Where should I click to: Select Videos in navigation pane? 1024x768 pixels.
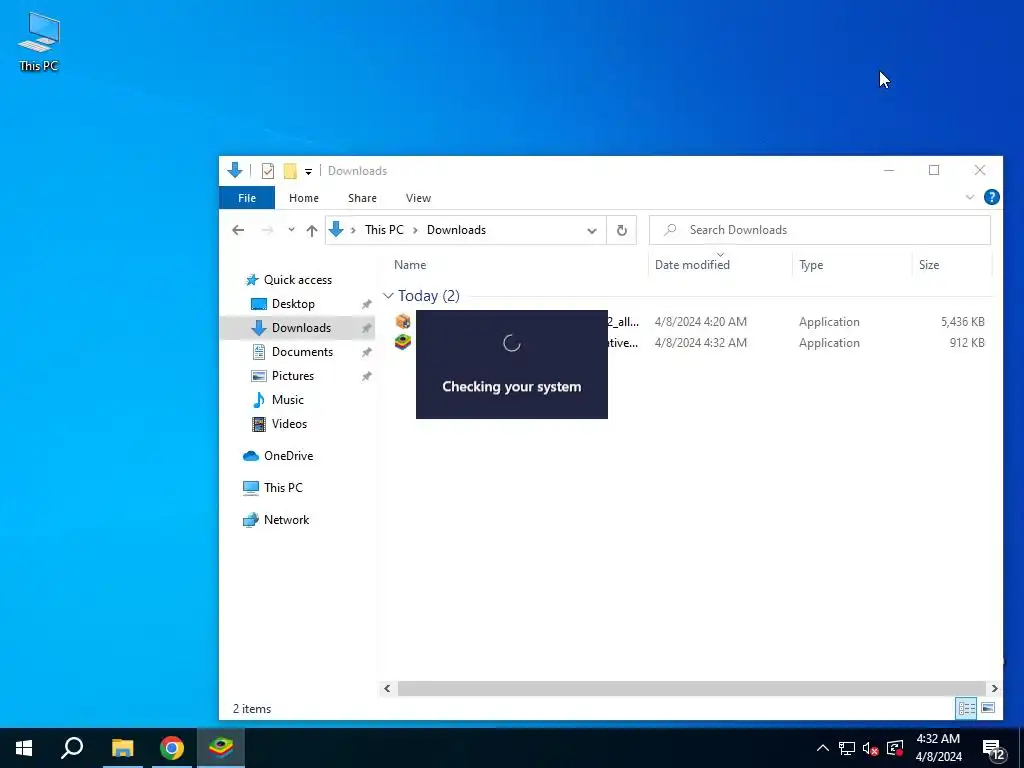289,424
